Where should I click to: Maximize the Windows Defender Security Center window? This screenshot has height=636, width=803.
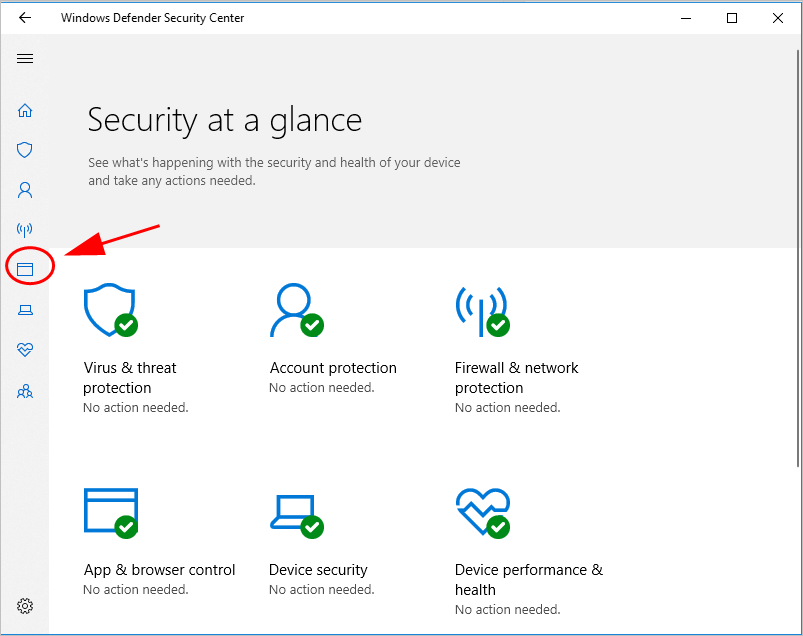[732, 18]
